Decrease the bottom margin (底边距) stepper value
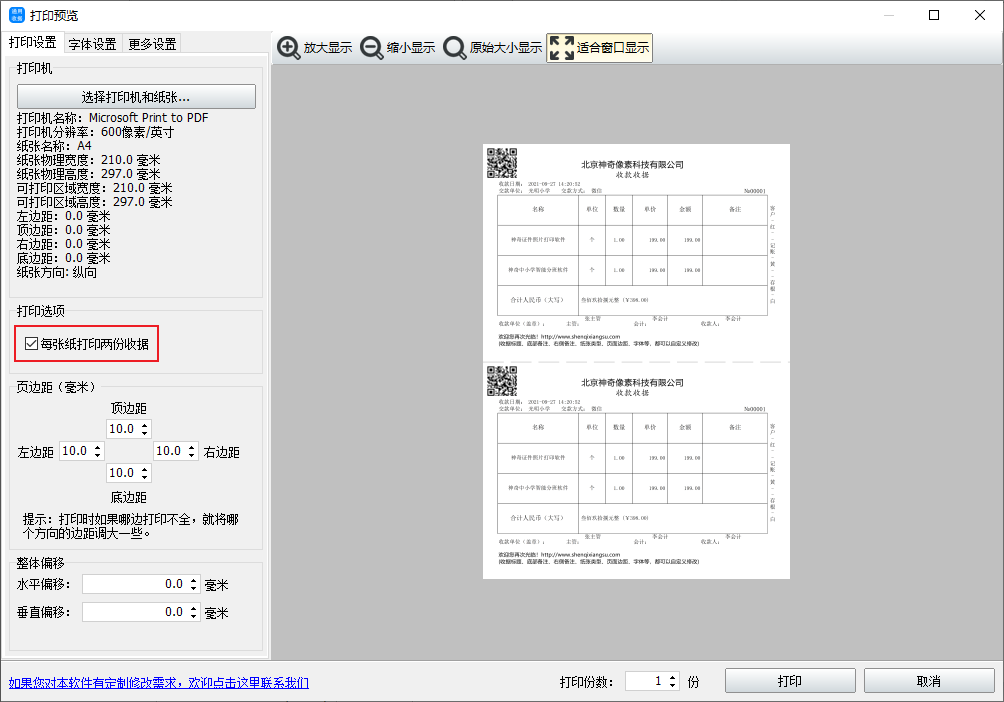Image resolution: width=1004 pixels, height=702 pixels. point(145,477)
